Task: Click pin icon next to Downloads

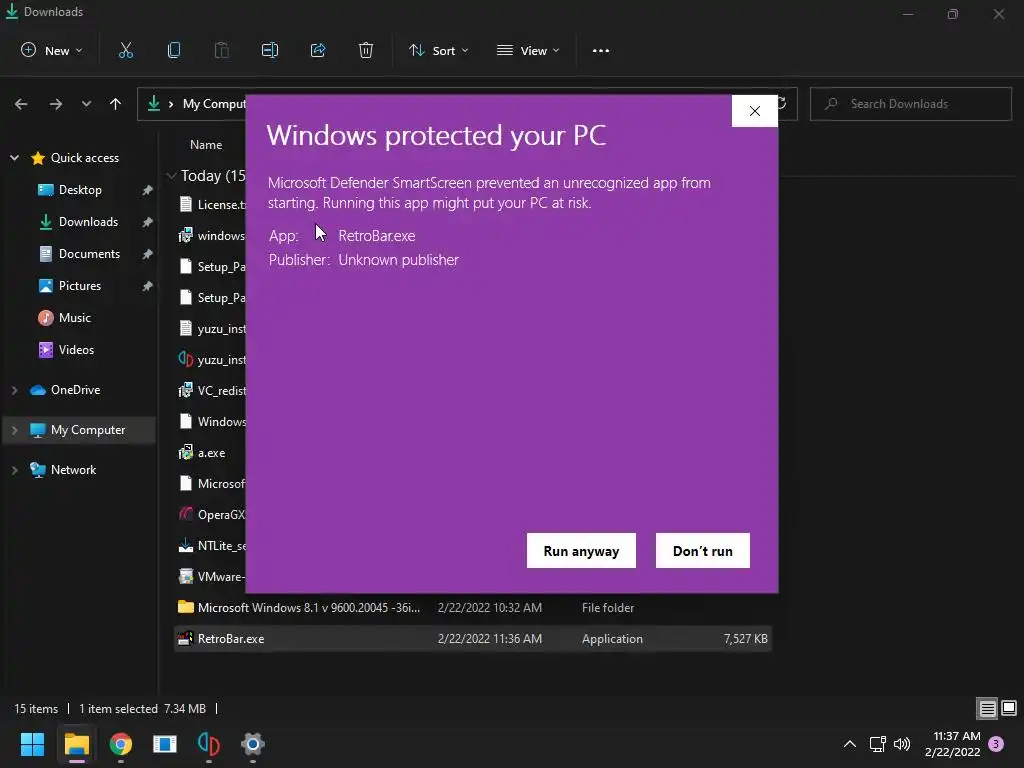Action: click(x=148, y=222)
